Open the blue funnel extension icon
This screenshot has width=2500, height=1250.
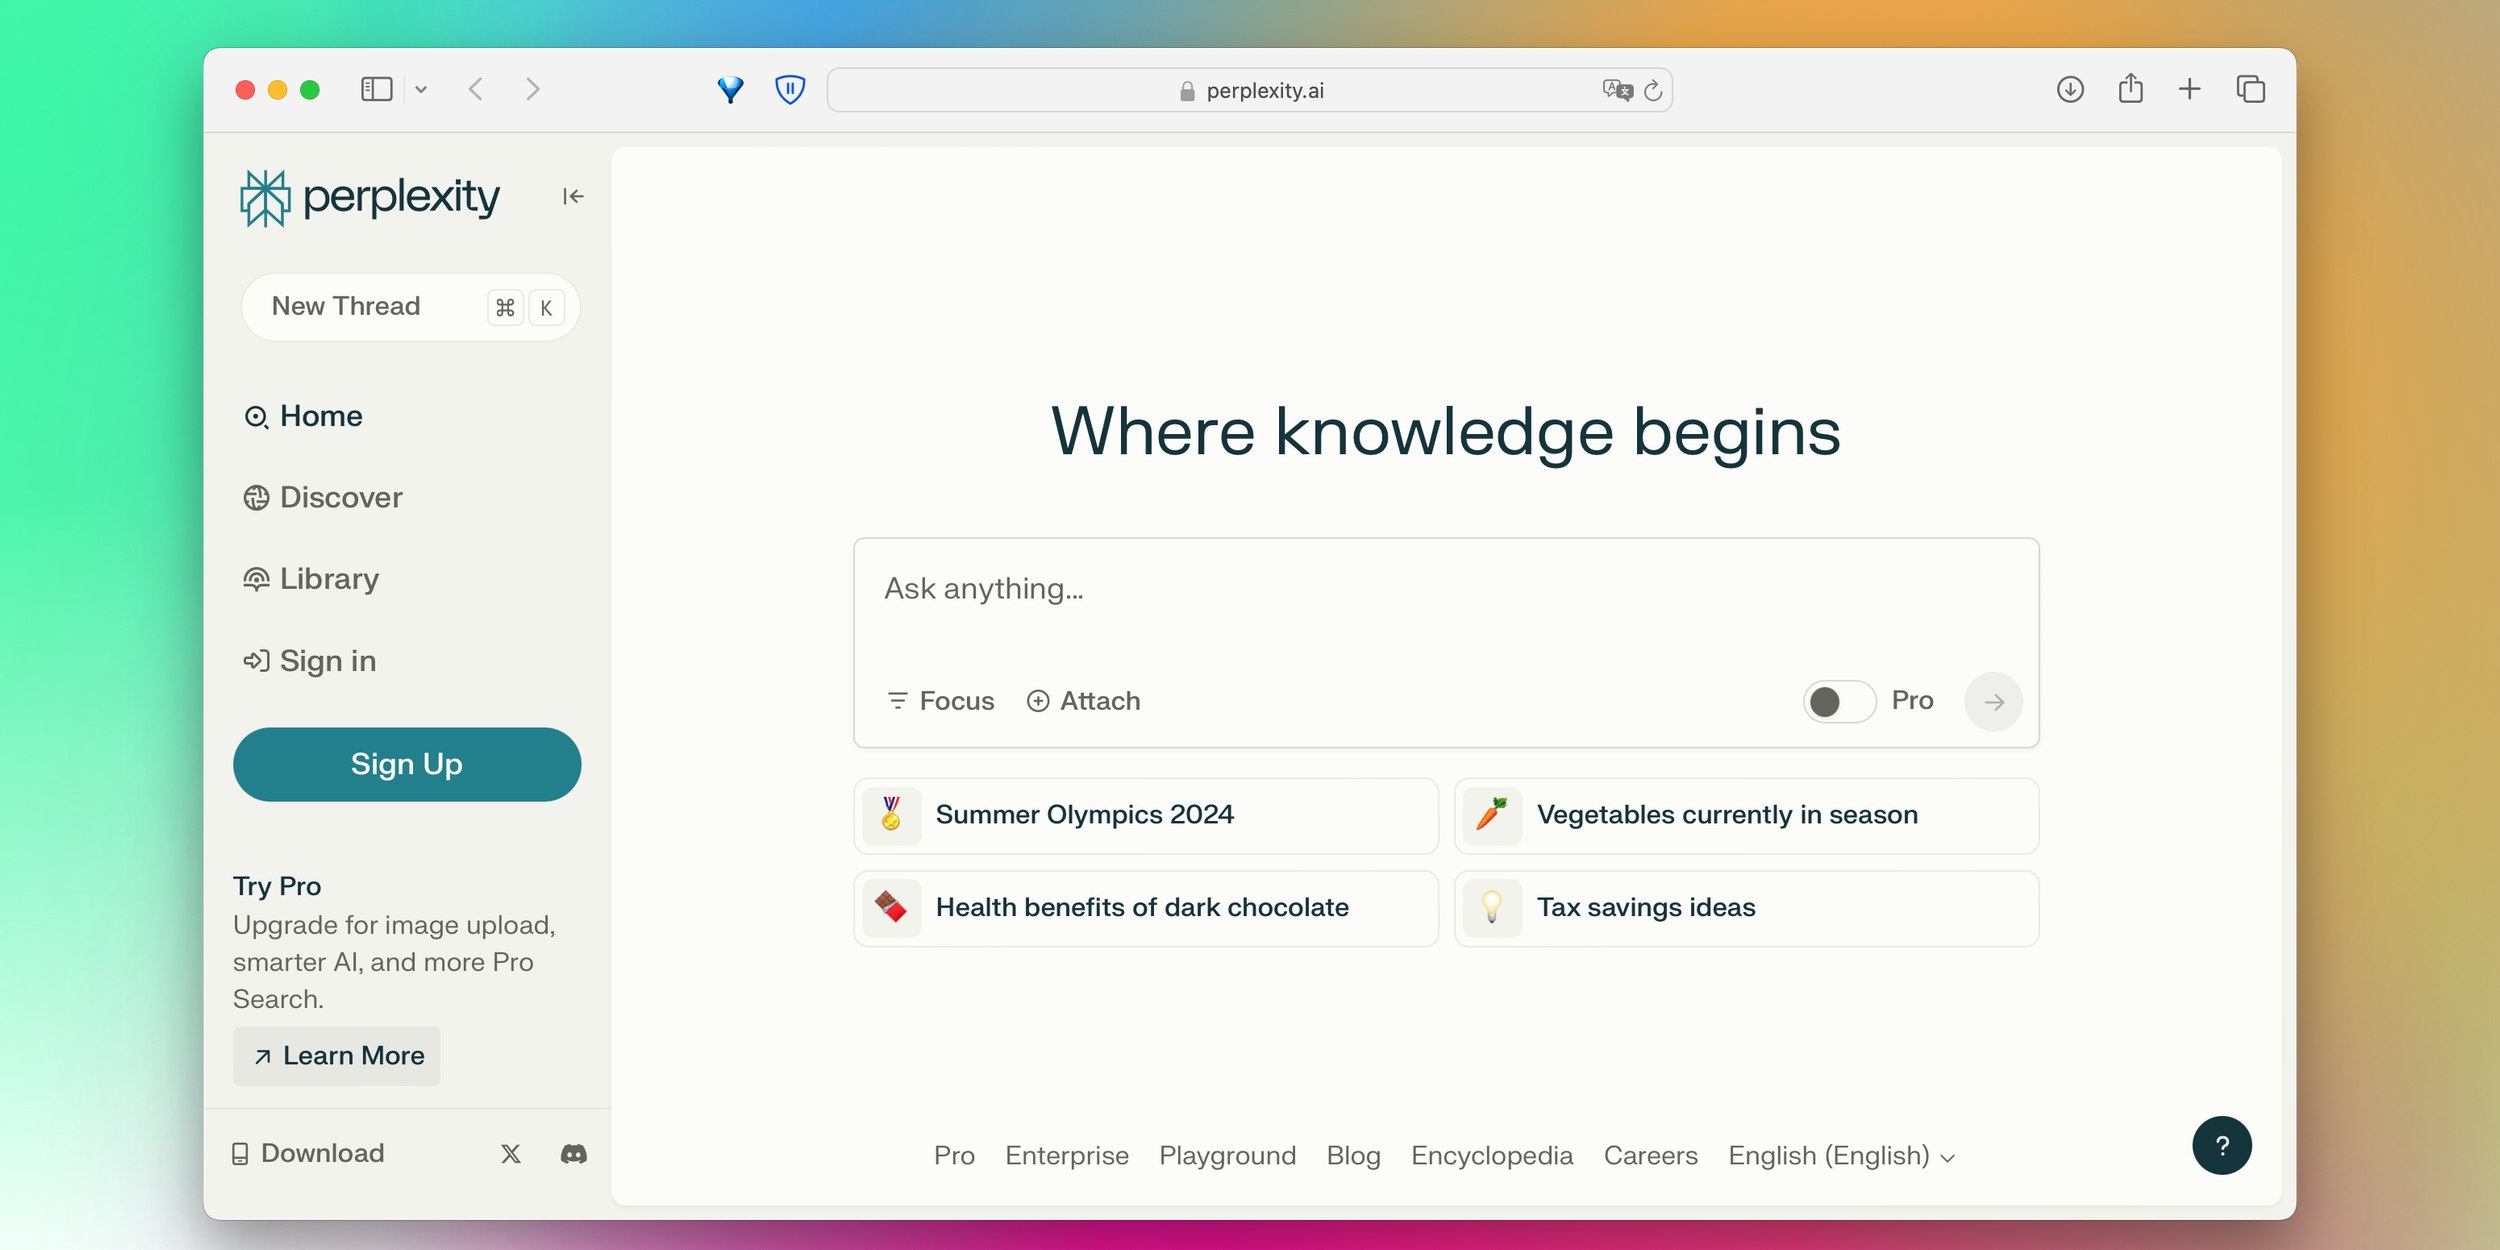pos(731,90)
